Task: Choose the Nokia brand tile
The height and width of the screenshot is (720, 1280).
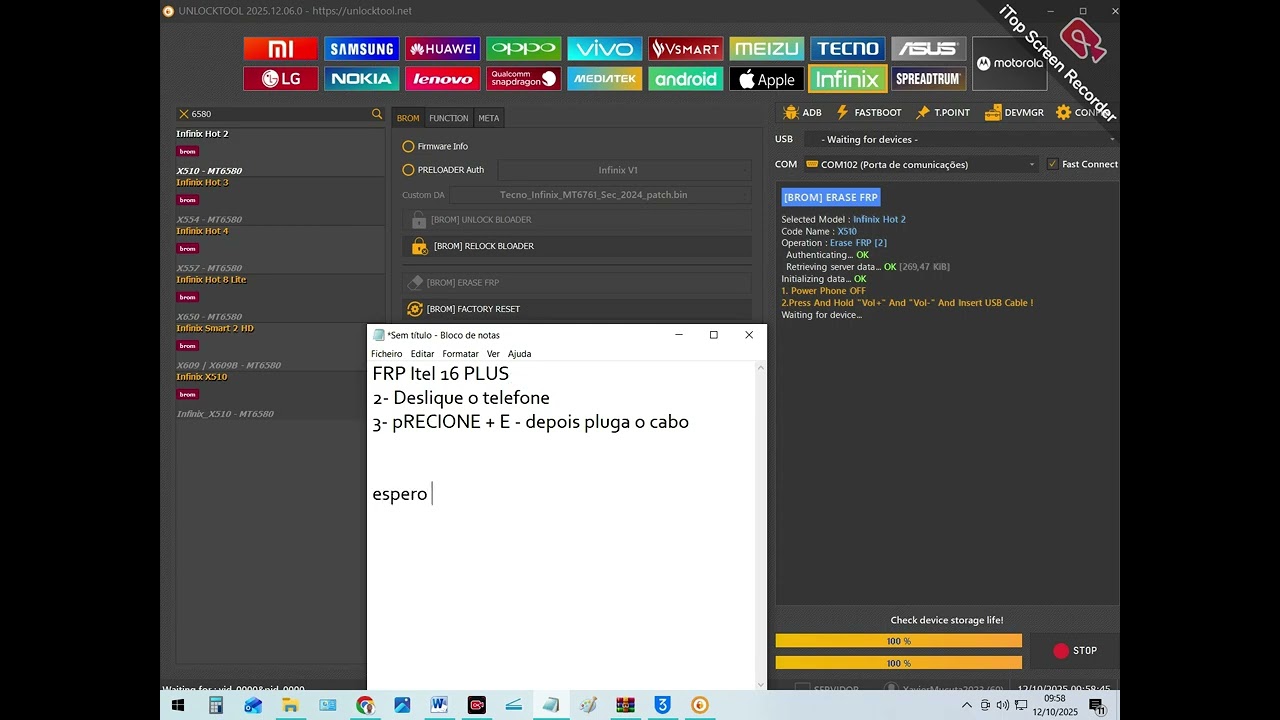Action: tap(362, 79)
